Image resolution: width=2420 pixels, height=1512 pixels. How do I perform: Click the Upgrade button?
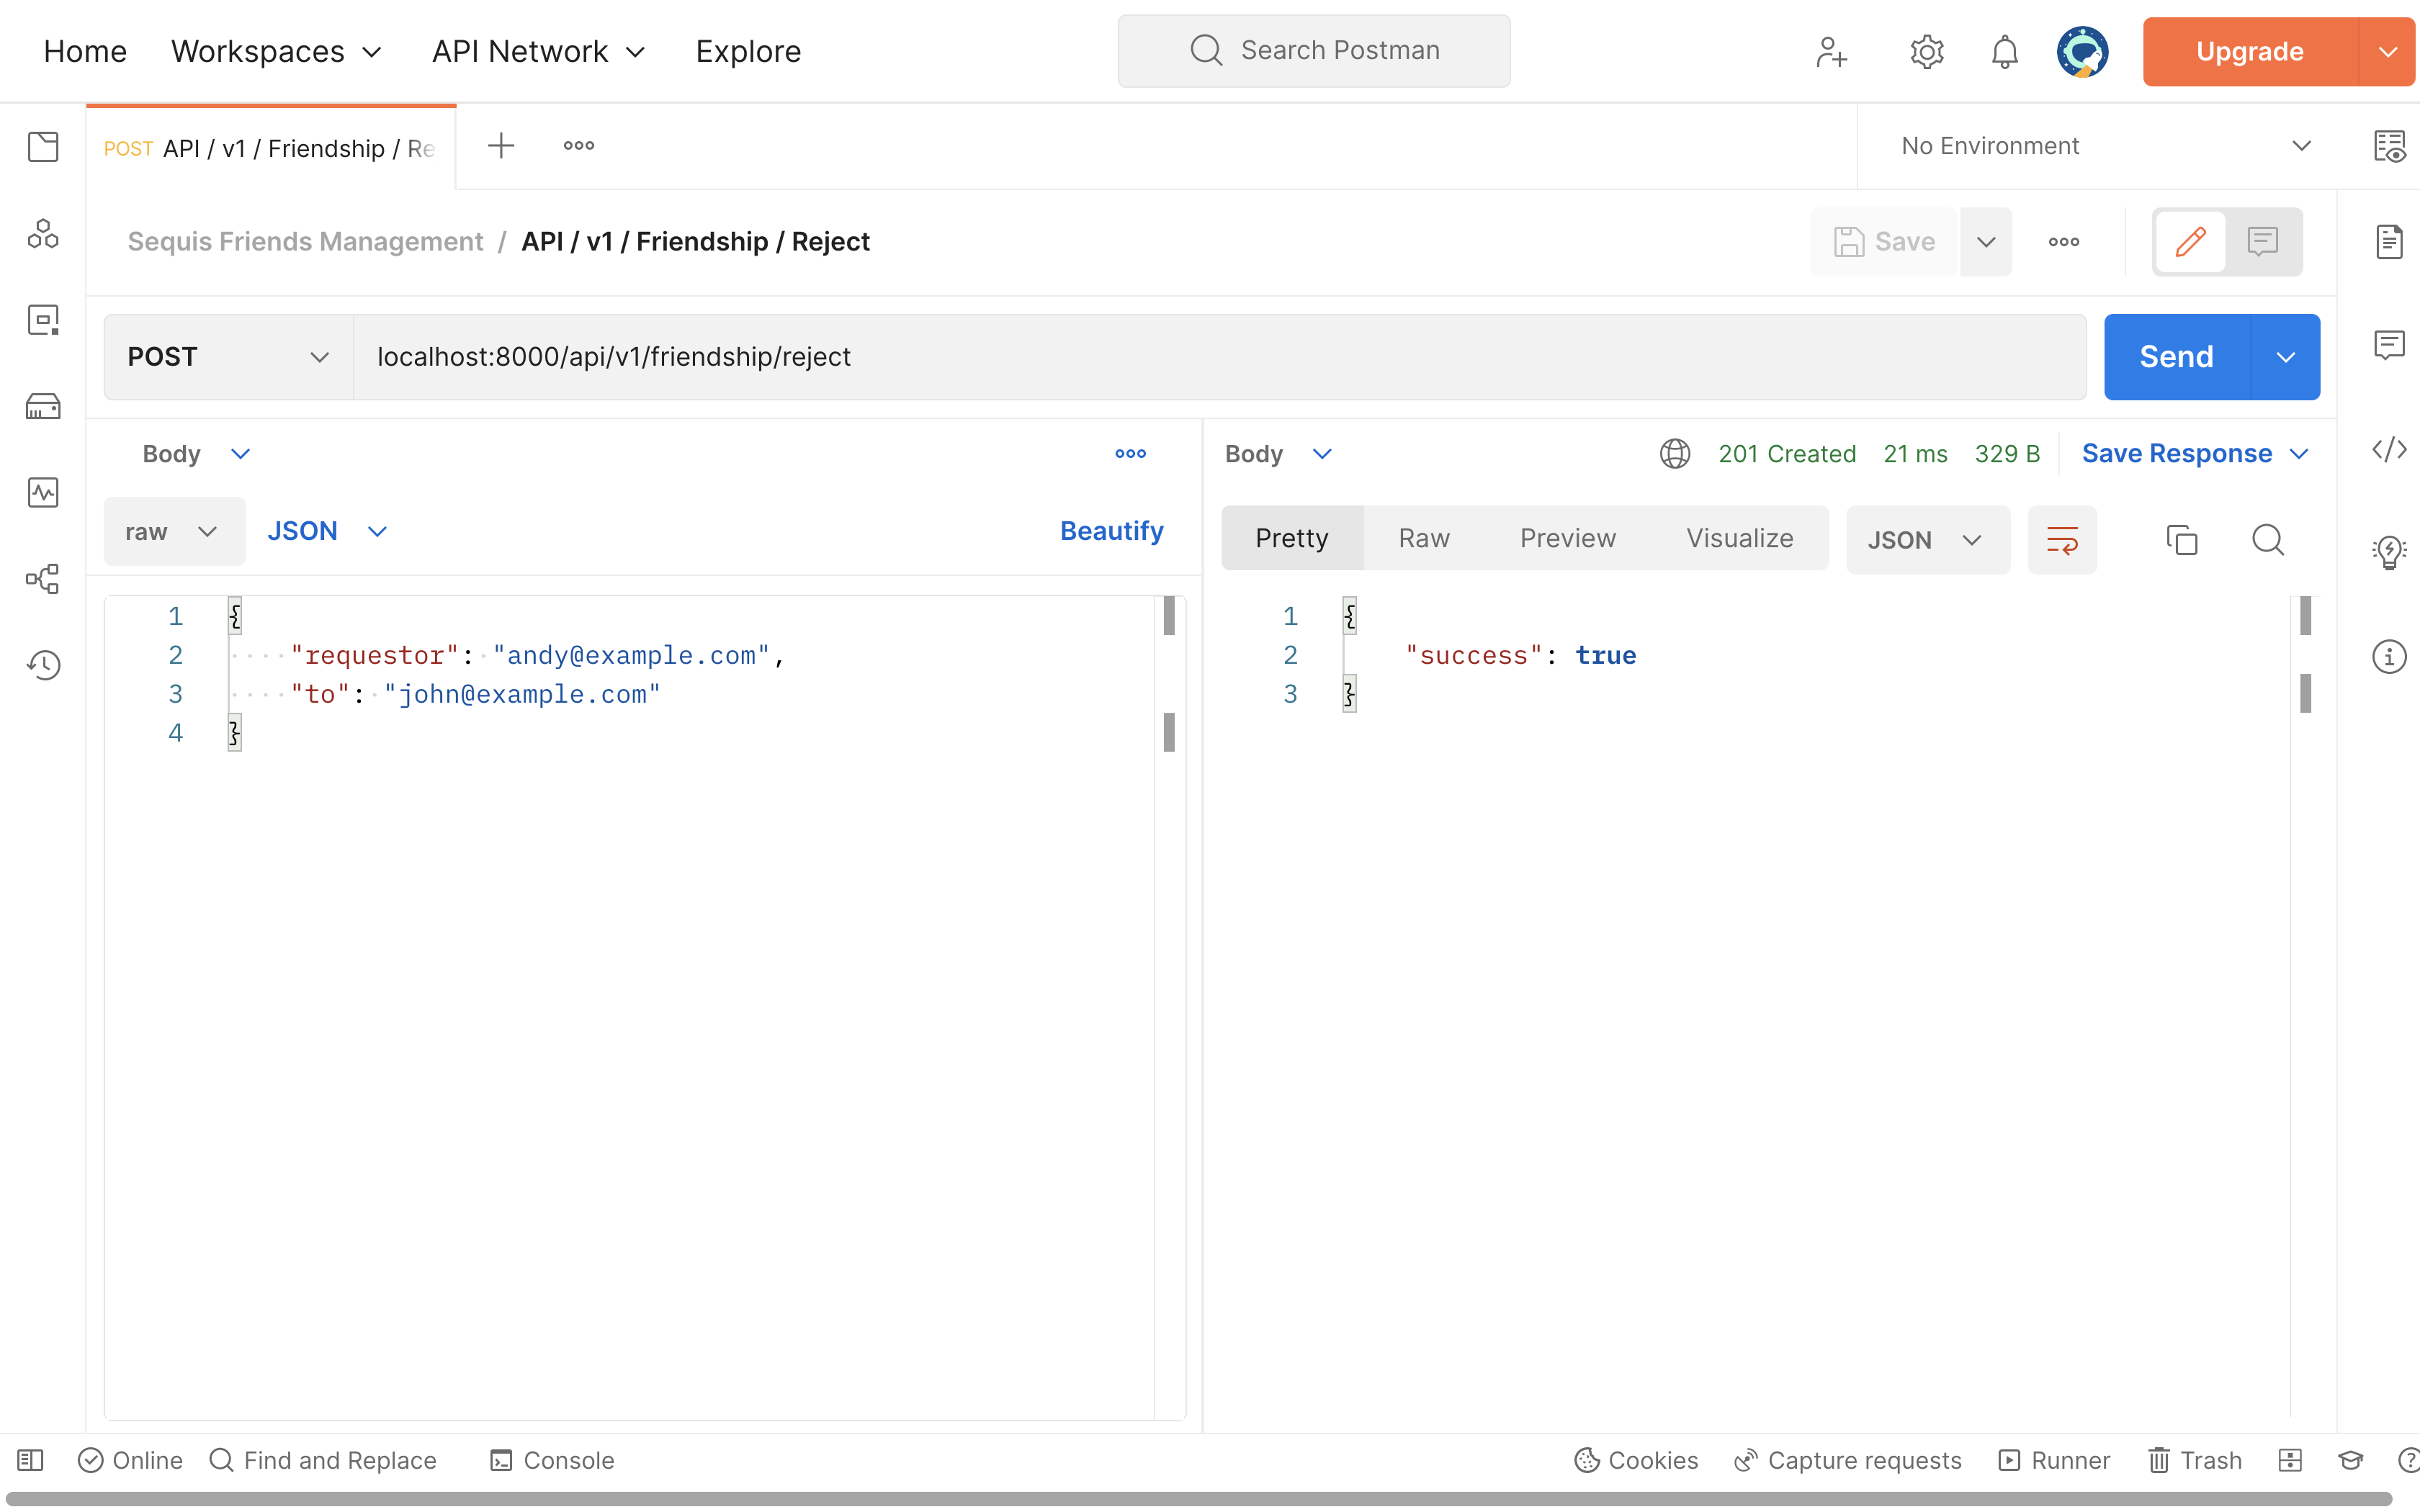click(2249, 51)
